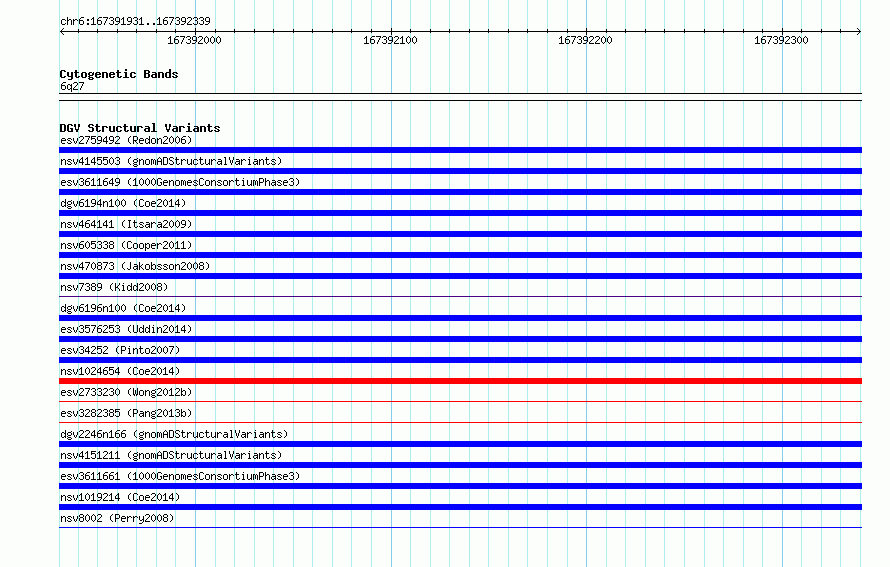The height and width of the screenshot is (567, 890).
Task: Click the esv3282385 (Pang2013b) label
Action: [x=126, y=413]
